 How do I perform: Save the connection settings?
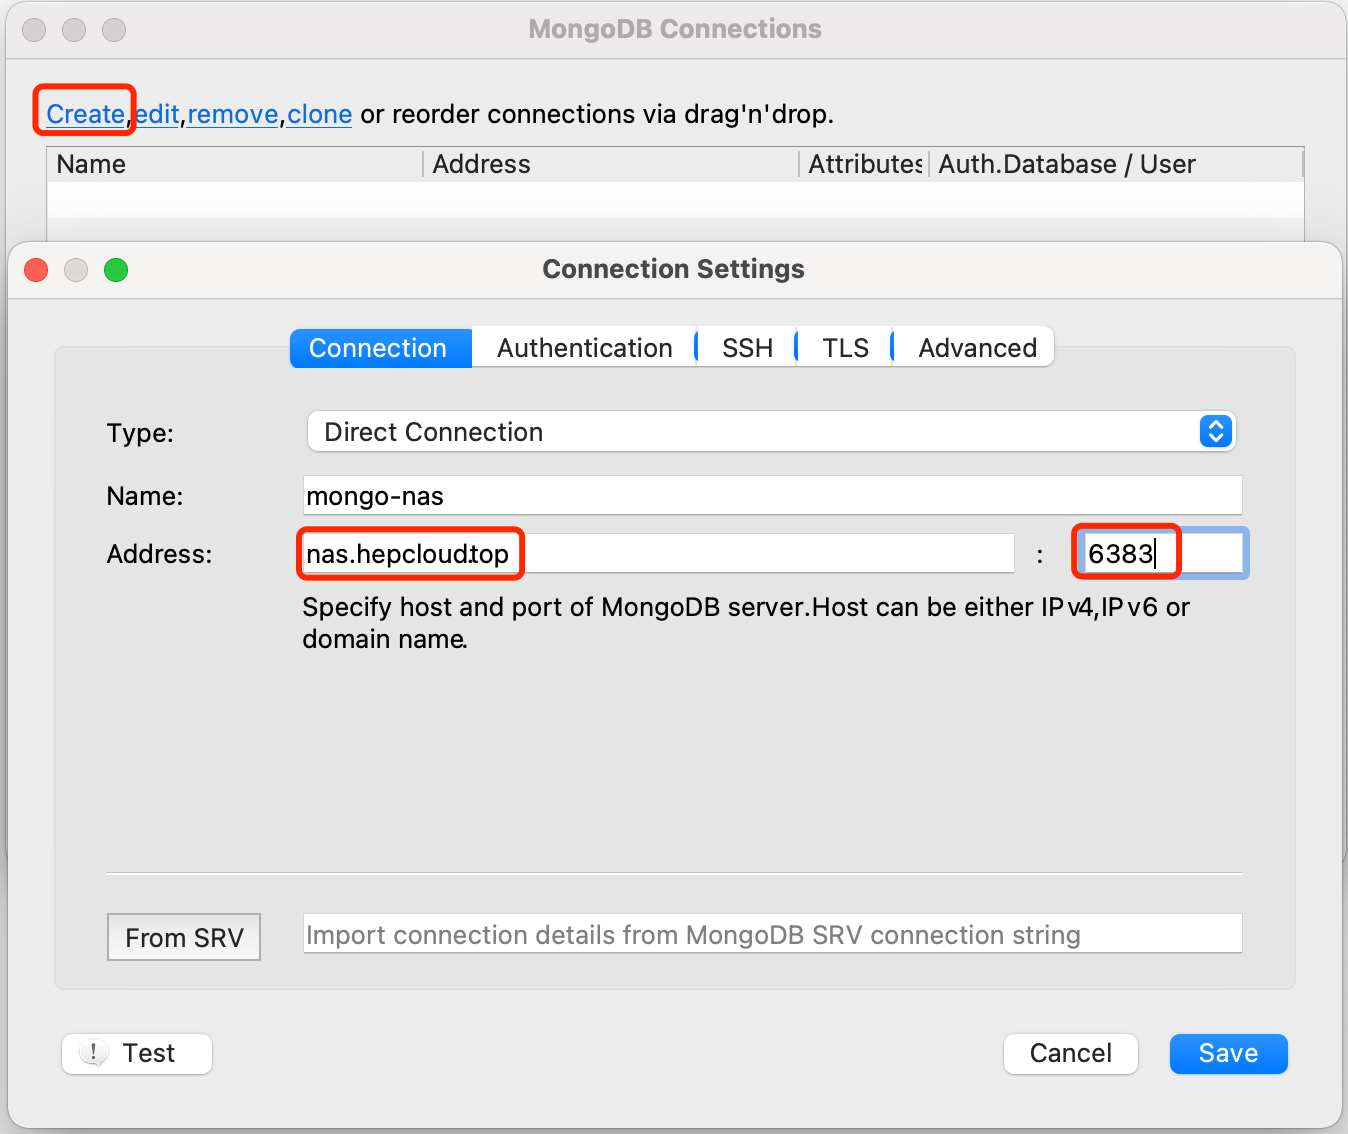point(1228,1053)
